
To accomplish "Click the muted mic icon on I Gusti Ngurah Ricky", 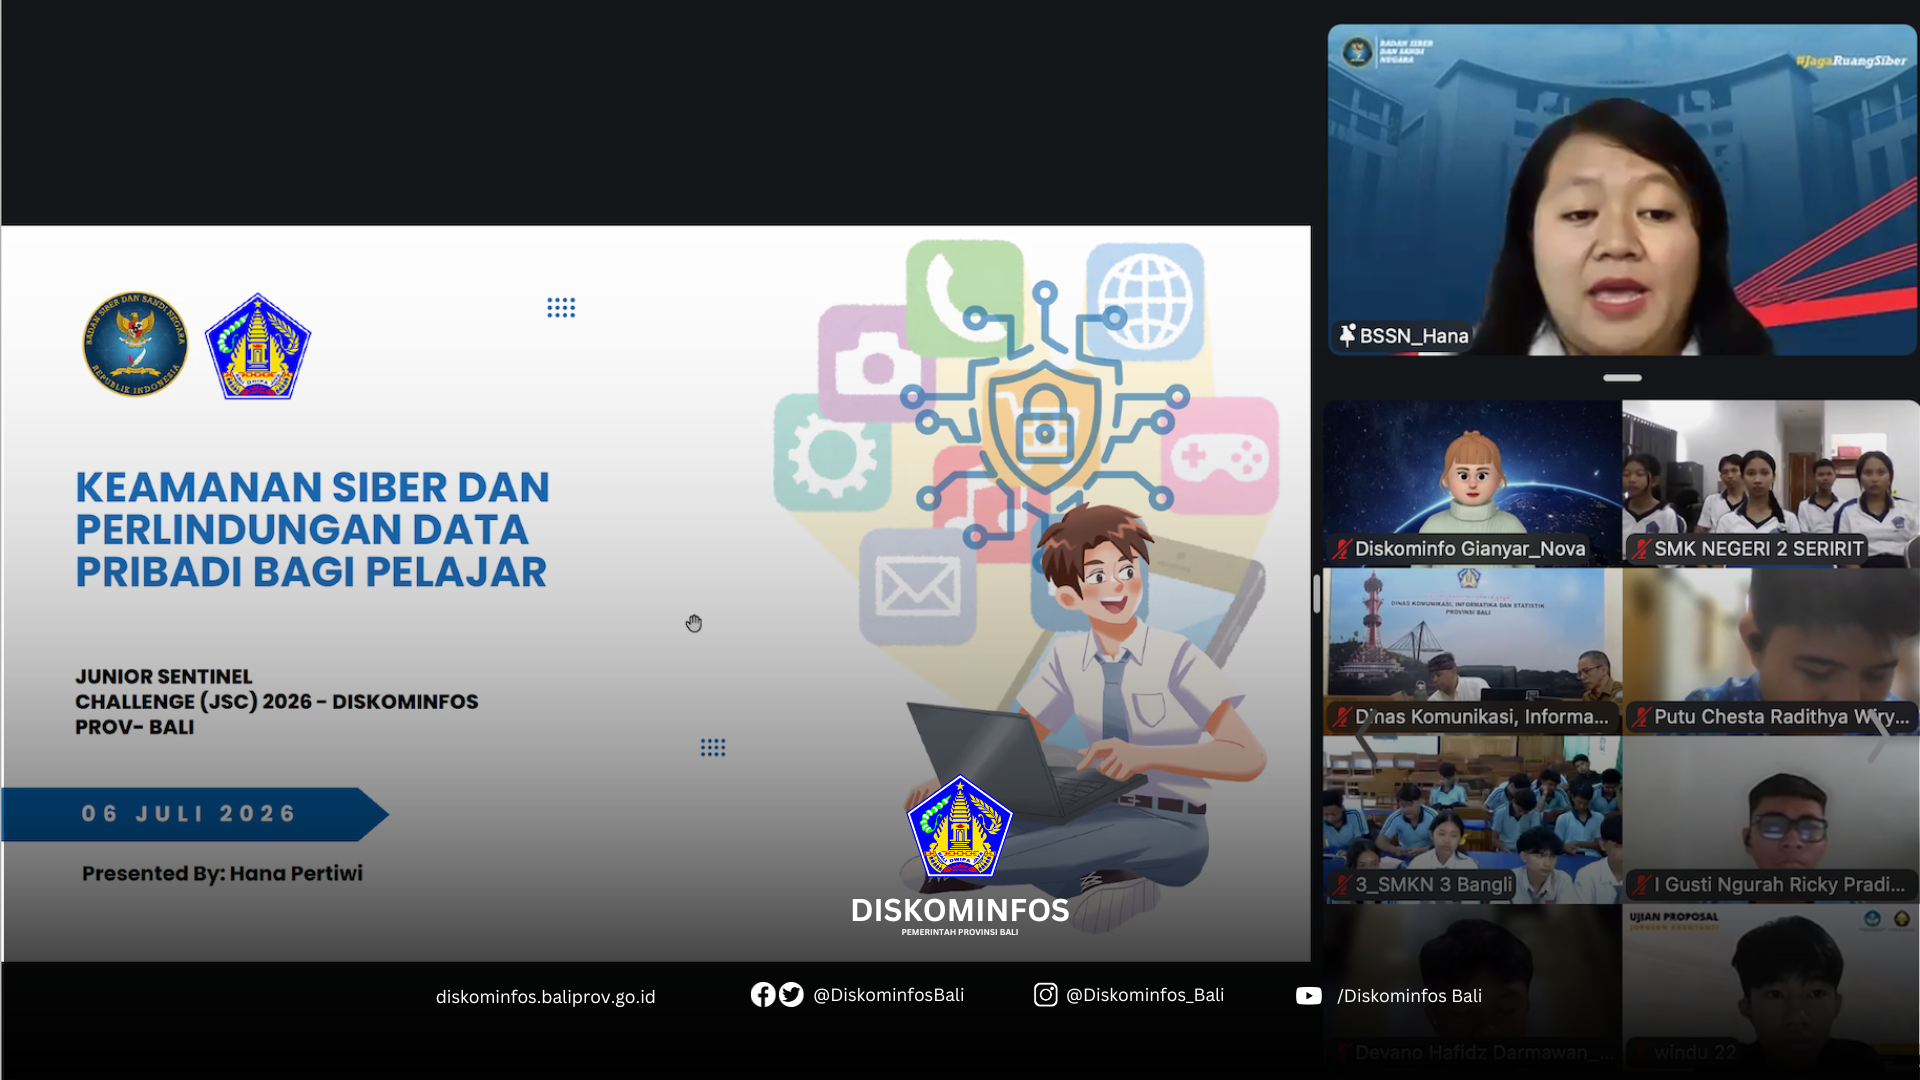I will [x=1641, y=885].
